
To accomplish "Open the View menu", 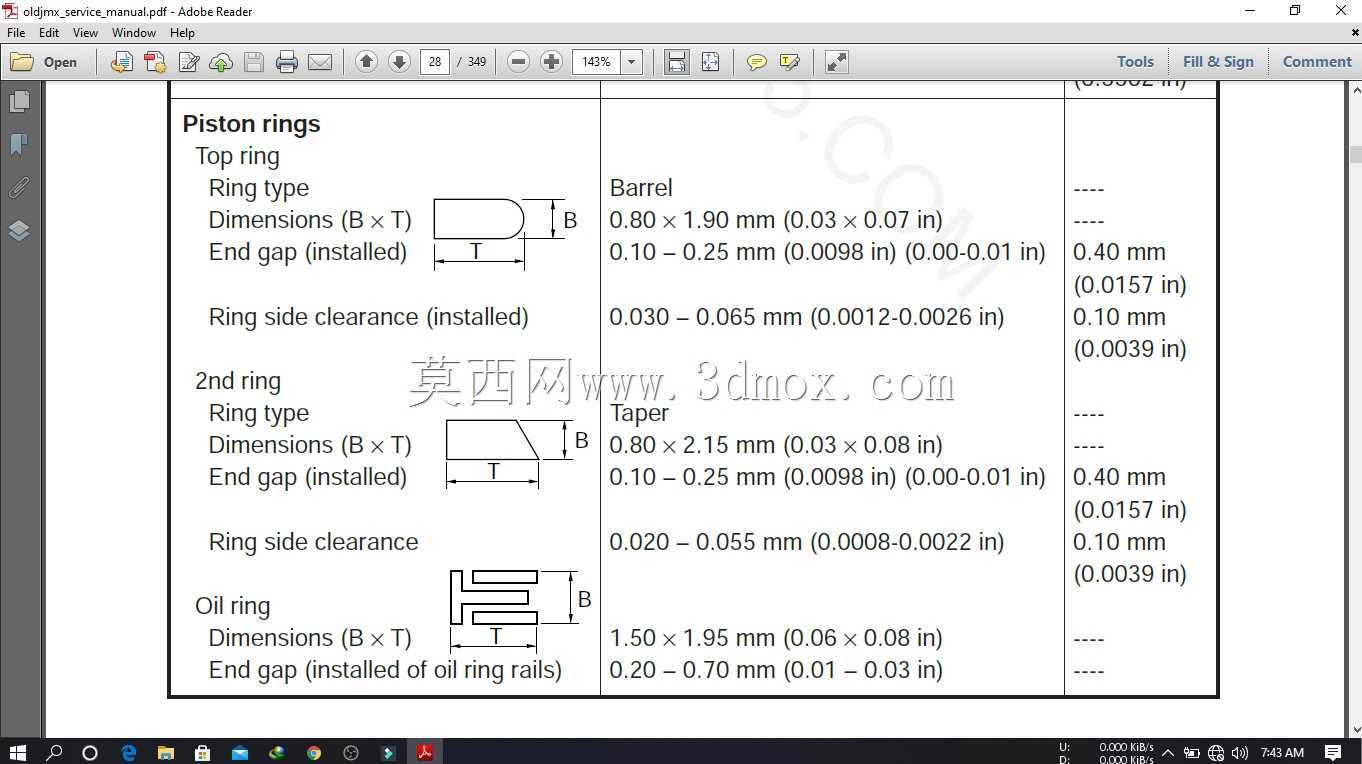I will (85, 33).
